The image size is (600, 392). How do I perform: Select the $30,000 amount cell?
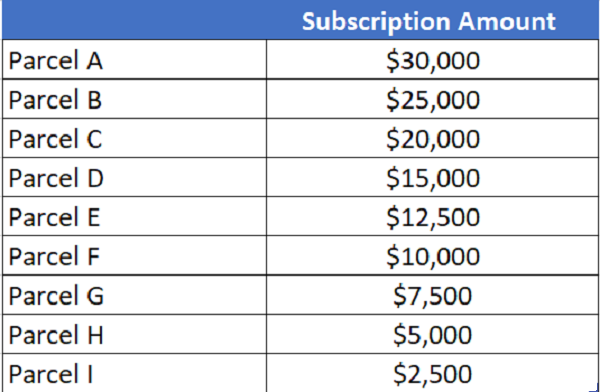click(x=432, y=59)
